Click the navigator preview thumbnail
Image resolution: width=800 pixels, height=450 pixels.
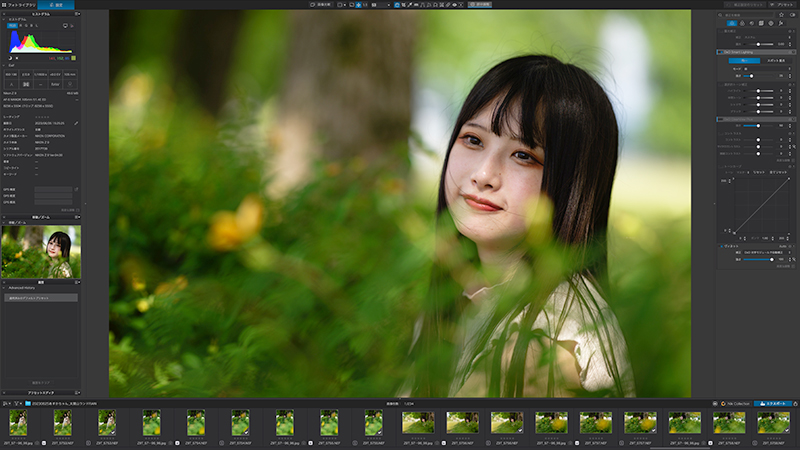click(x=41, y=252)
